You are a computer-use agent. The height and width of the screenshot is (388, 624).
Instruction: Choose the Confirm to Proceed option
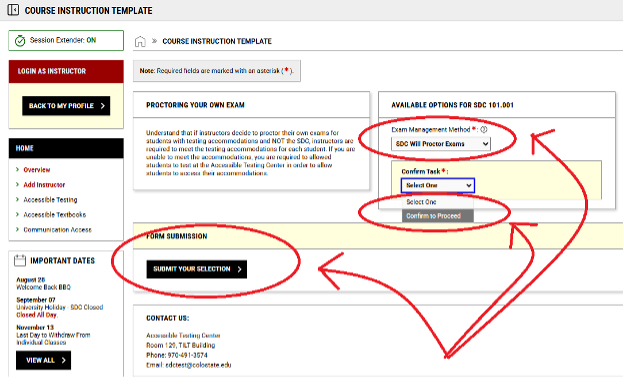pyautogui.click(x=438, y=216)
